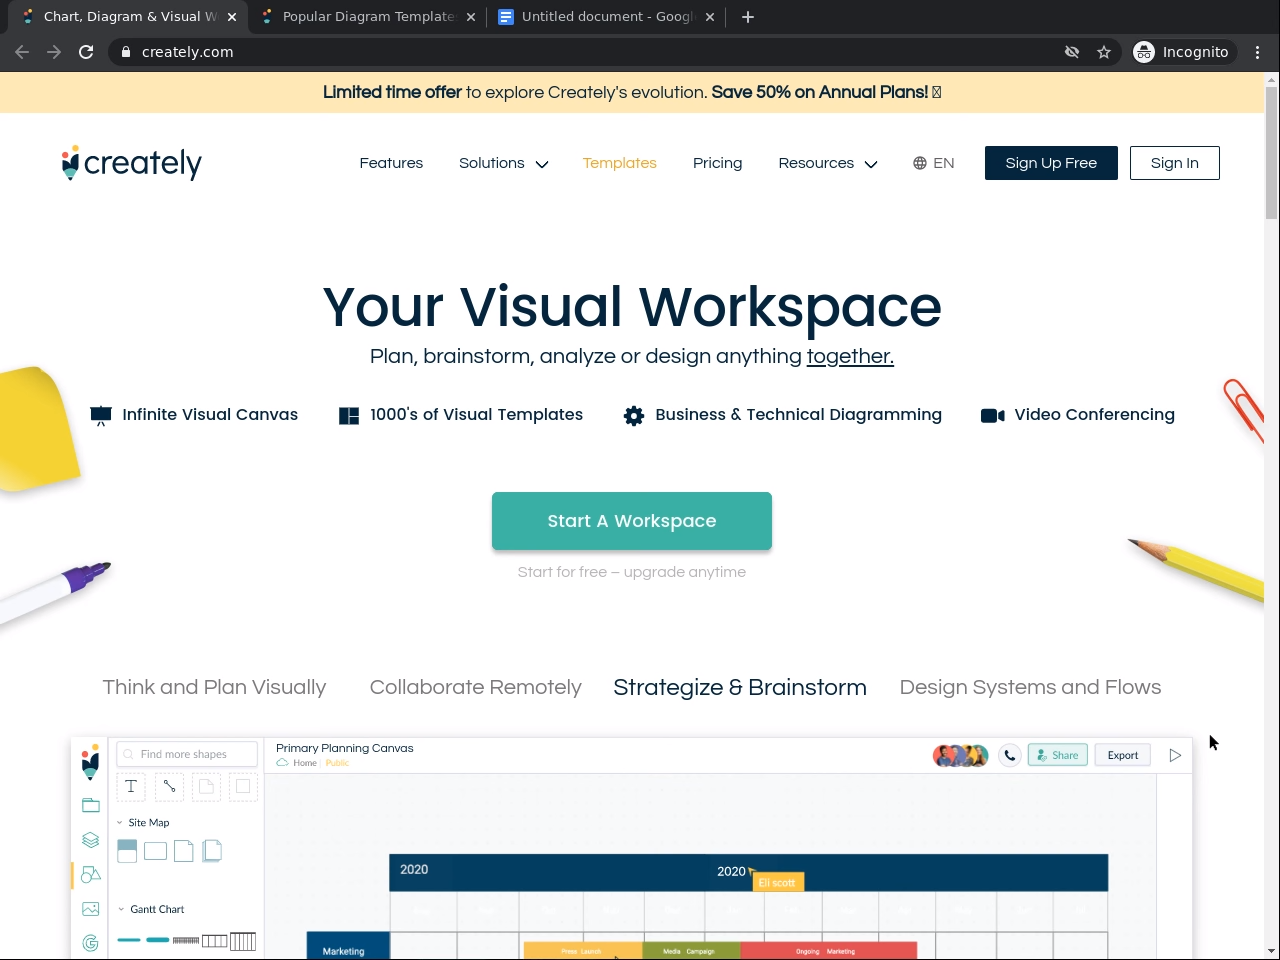
Task: Click the scrollbar down arrow
Action: 1271,951
